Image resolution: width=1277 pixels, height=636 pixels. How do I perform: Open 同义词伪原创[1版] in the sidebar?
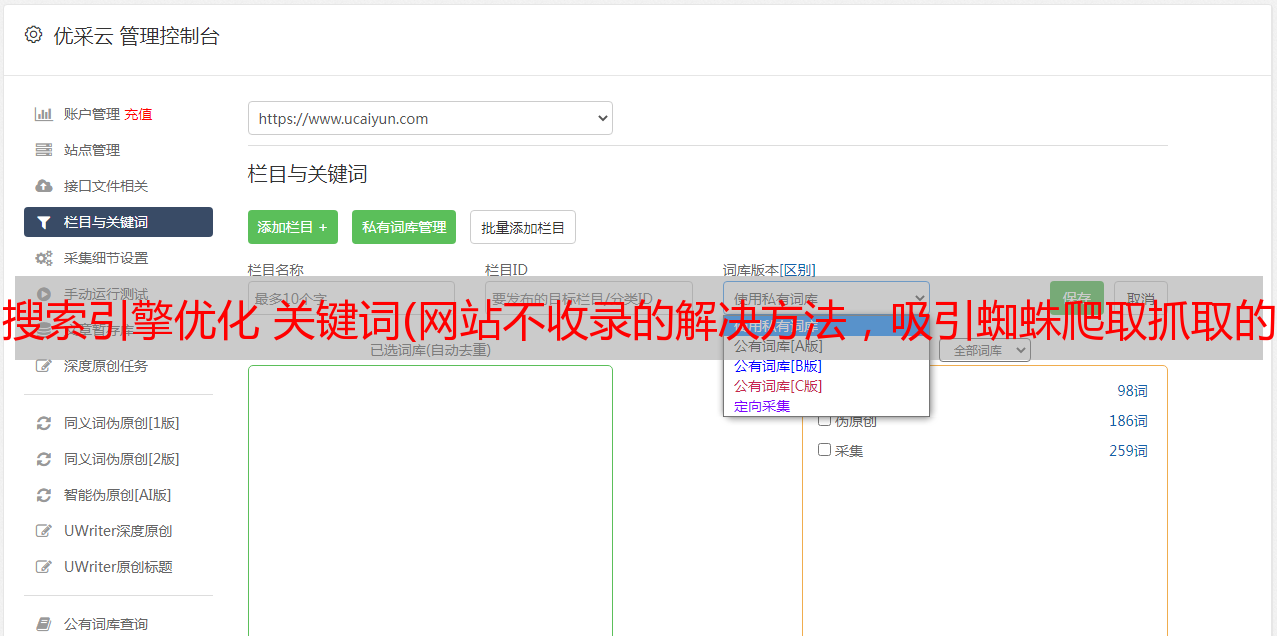pos(122,423)
